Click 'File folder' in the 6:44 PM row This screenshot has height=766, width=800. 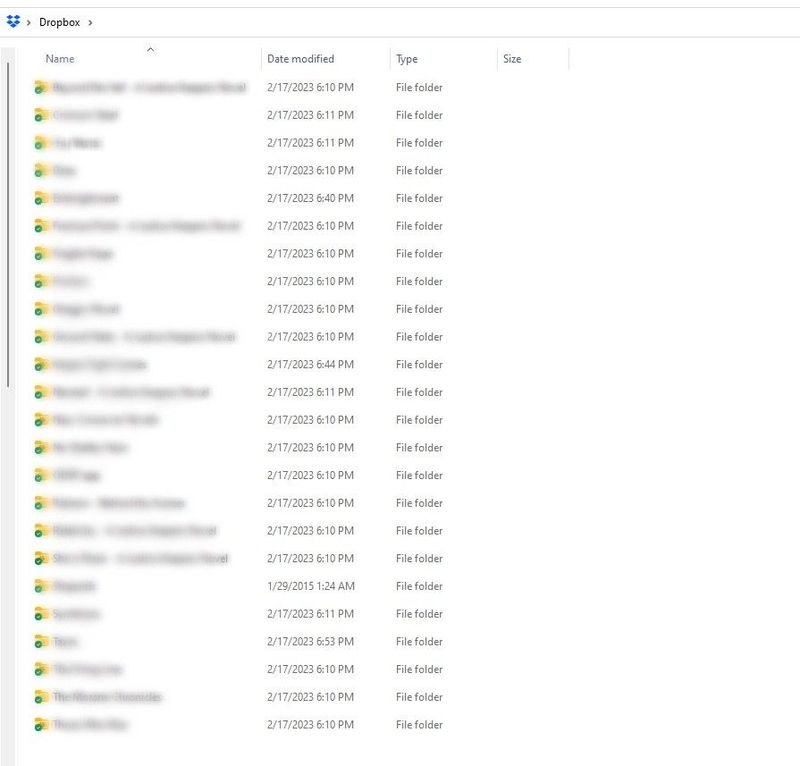point(419,364)
